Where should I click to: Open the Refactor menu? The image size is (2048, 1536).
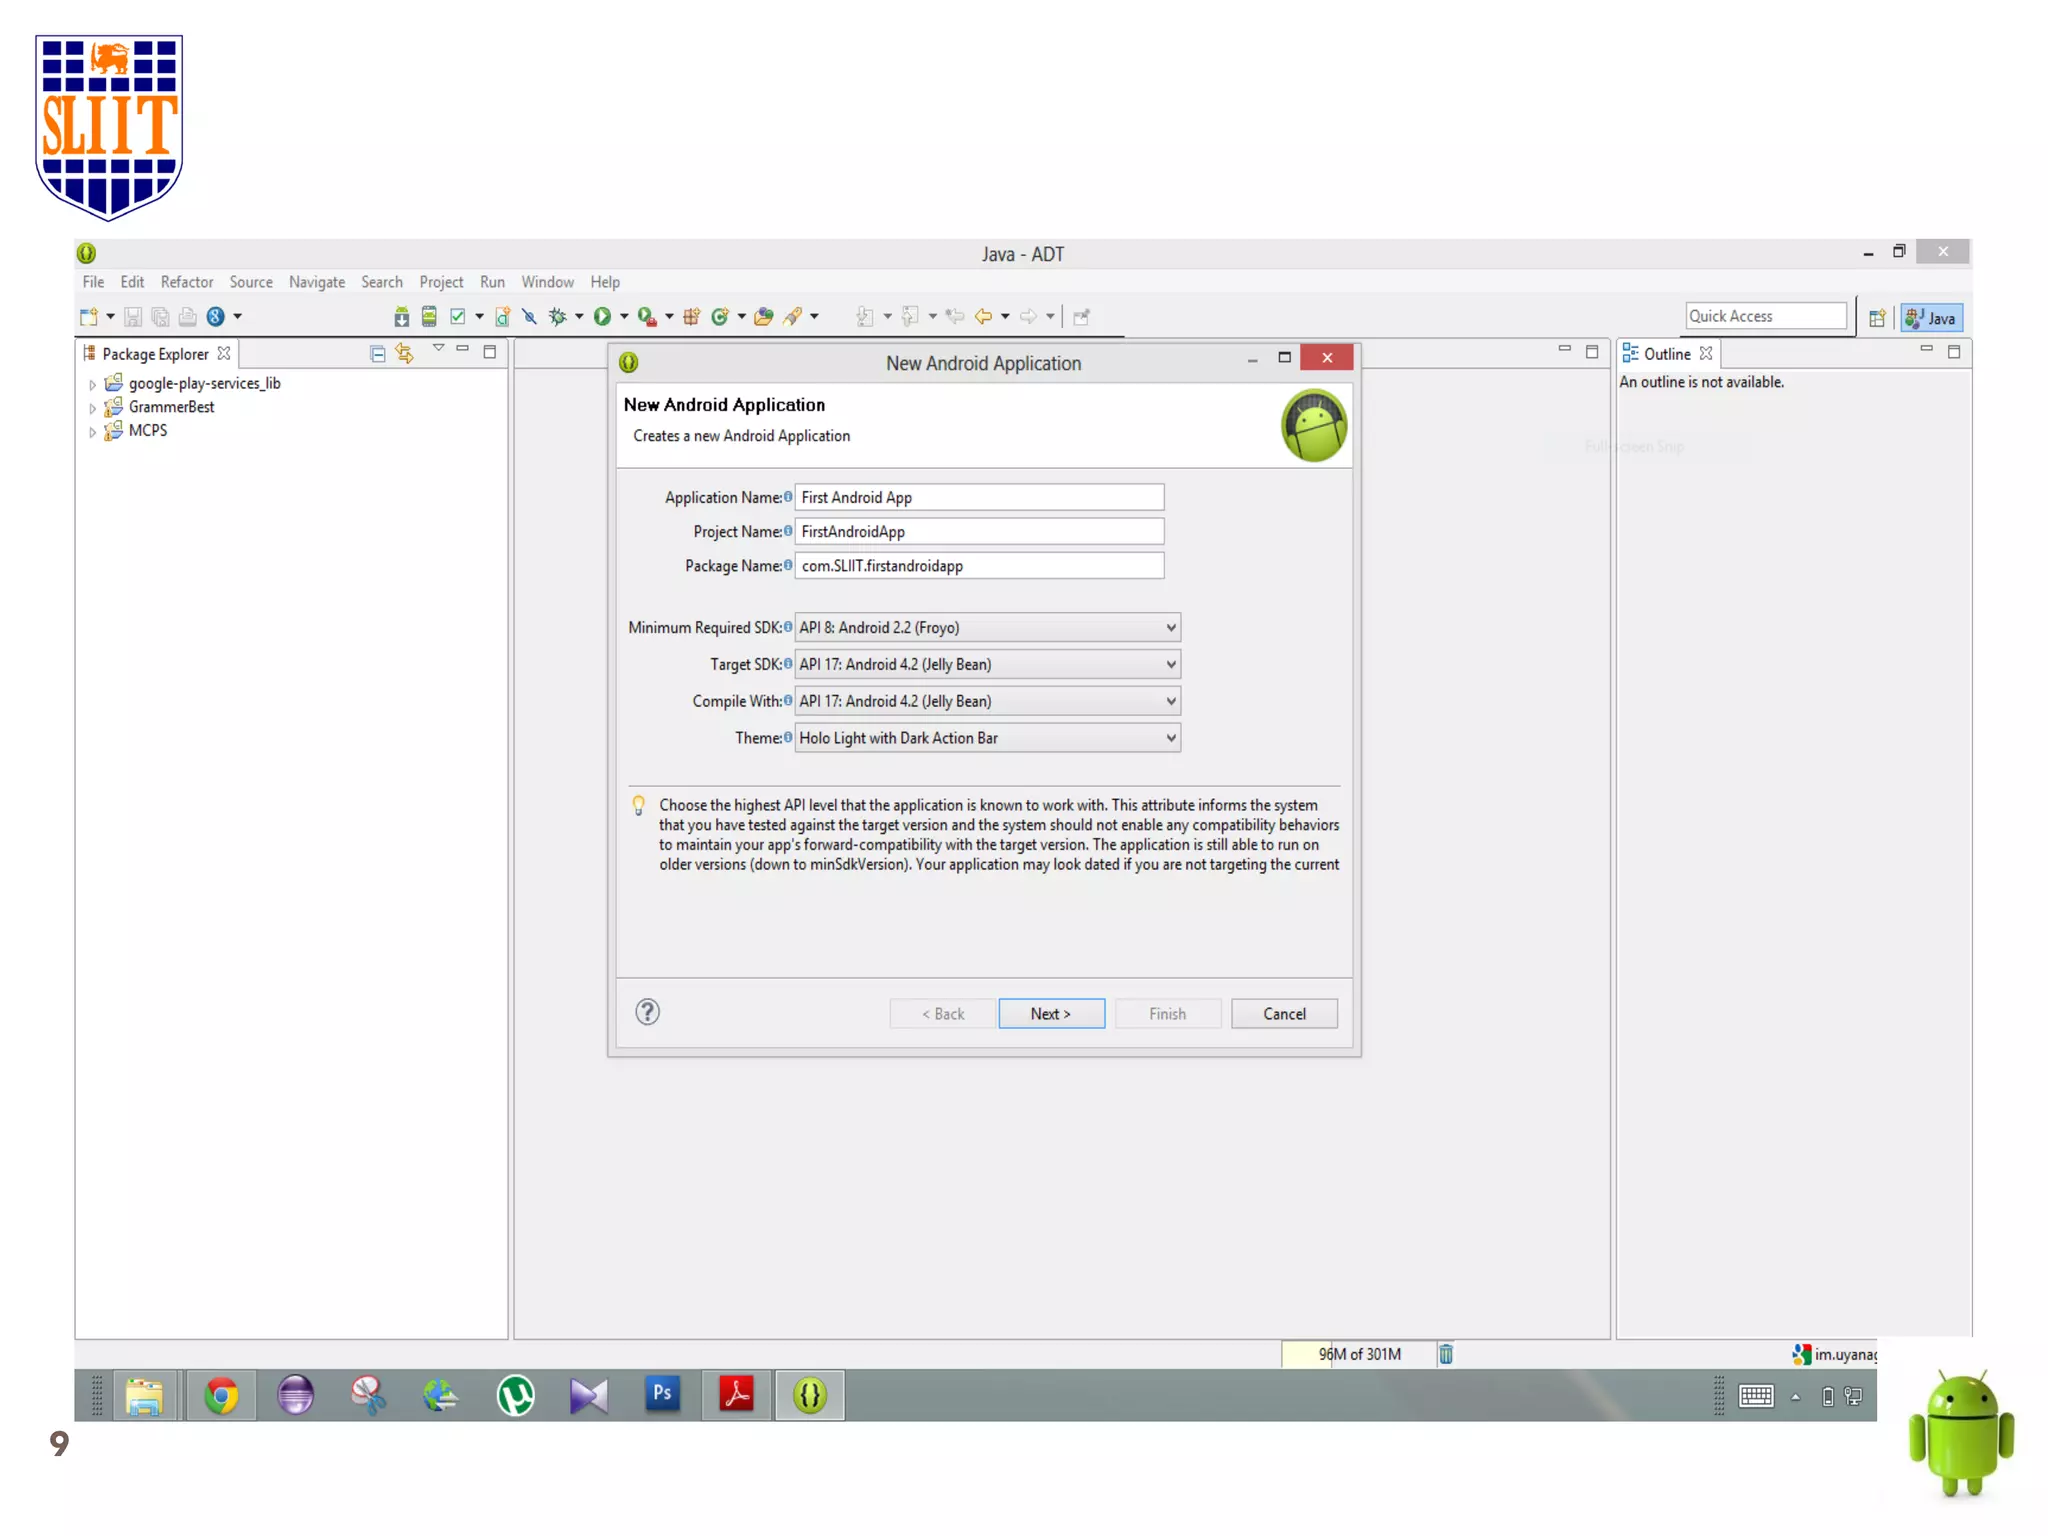(186, 282)
